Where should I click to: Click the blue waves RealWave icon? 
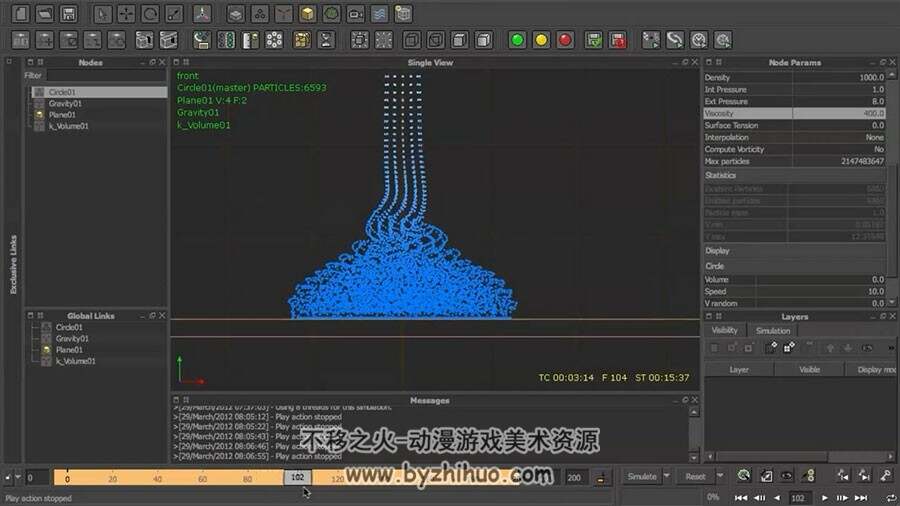coord(379,13)
